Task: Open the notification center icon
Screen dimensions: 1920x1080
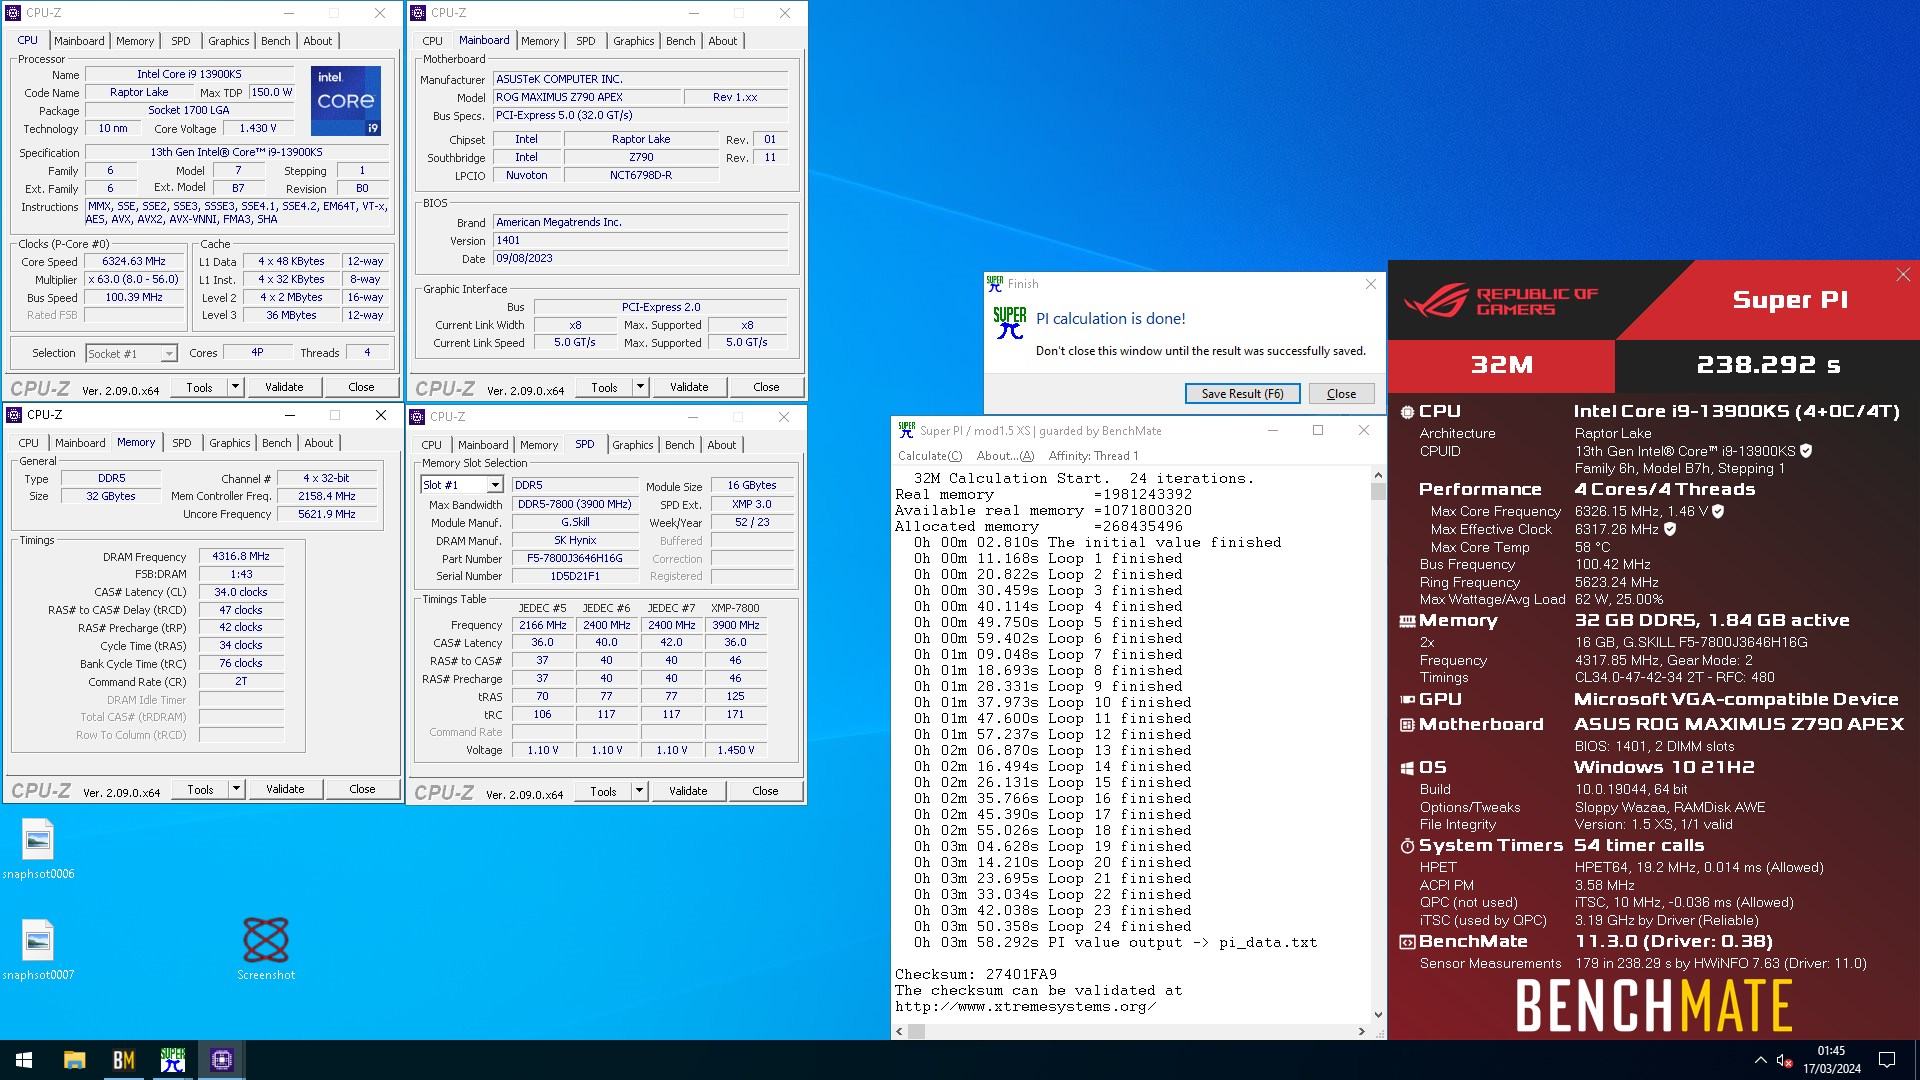Action: (x=1887, y=1060)
